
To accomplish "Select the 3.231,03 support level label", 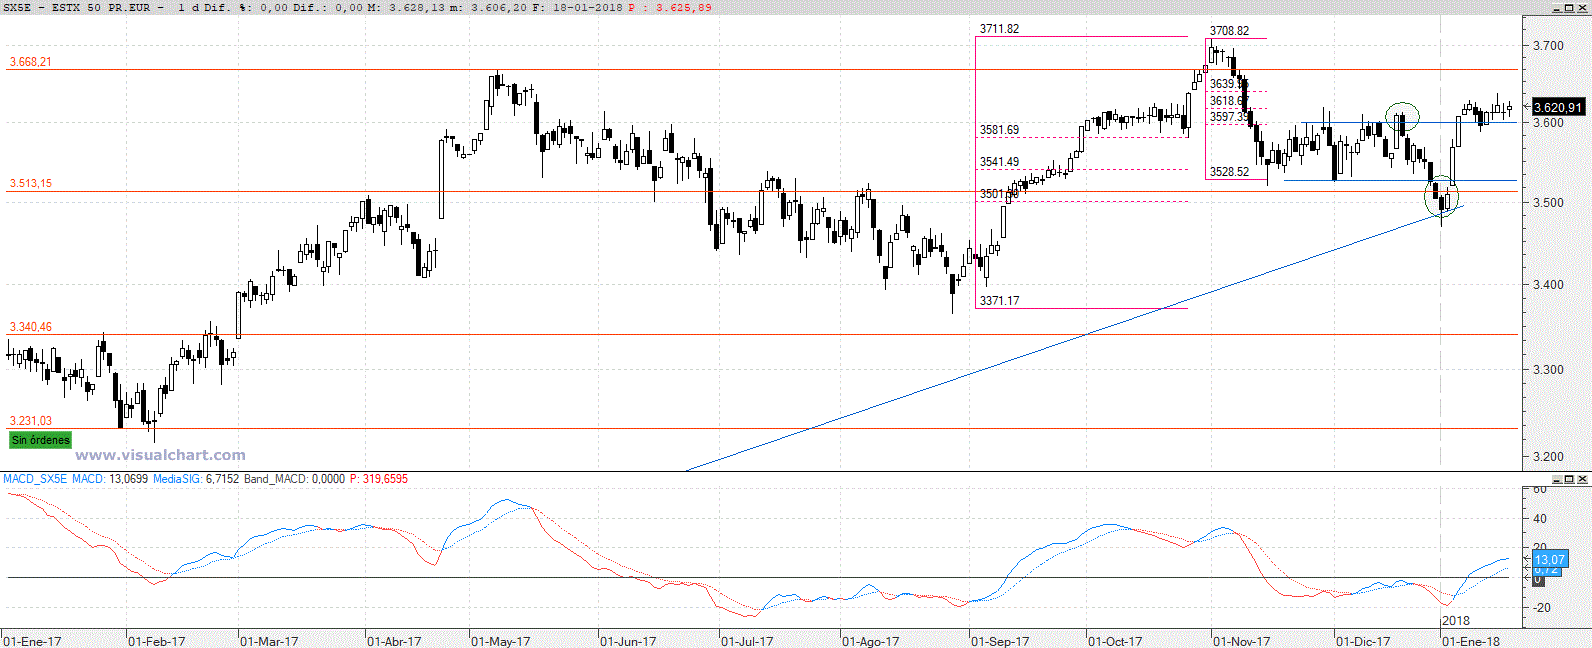I will click(x=30, y=421).
